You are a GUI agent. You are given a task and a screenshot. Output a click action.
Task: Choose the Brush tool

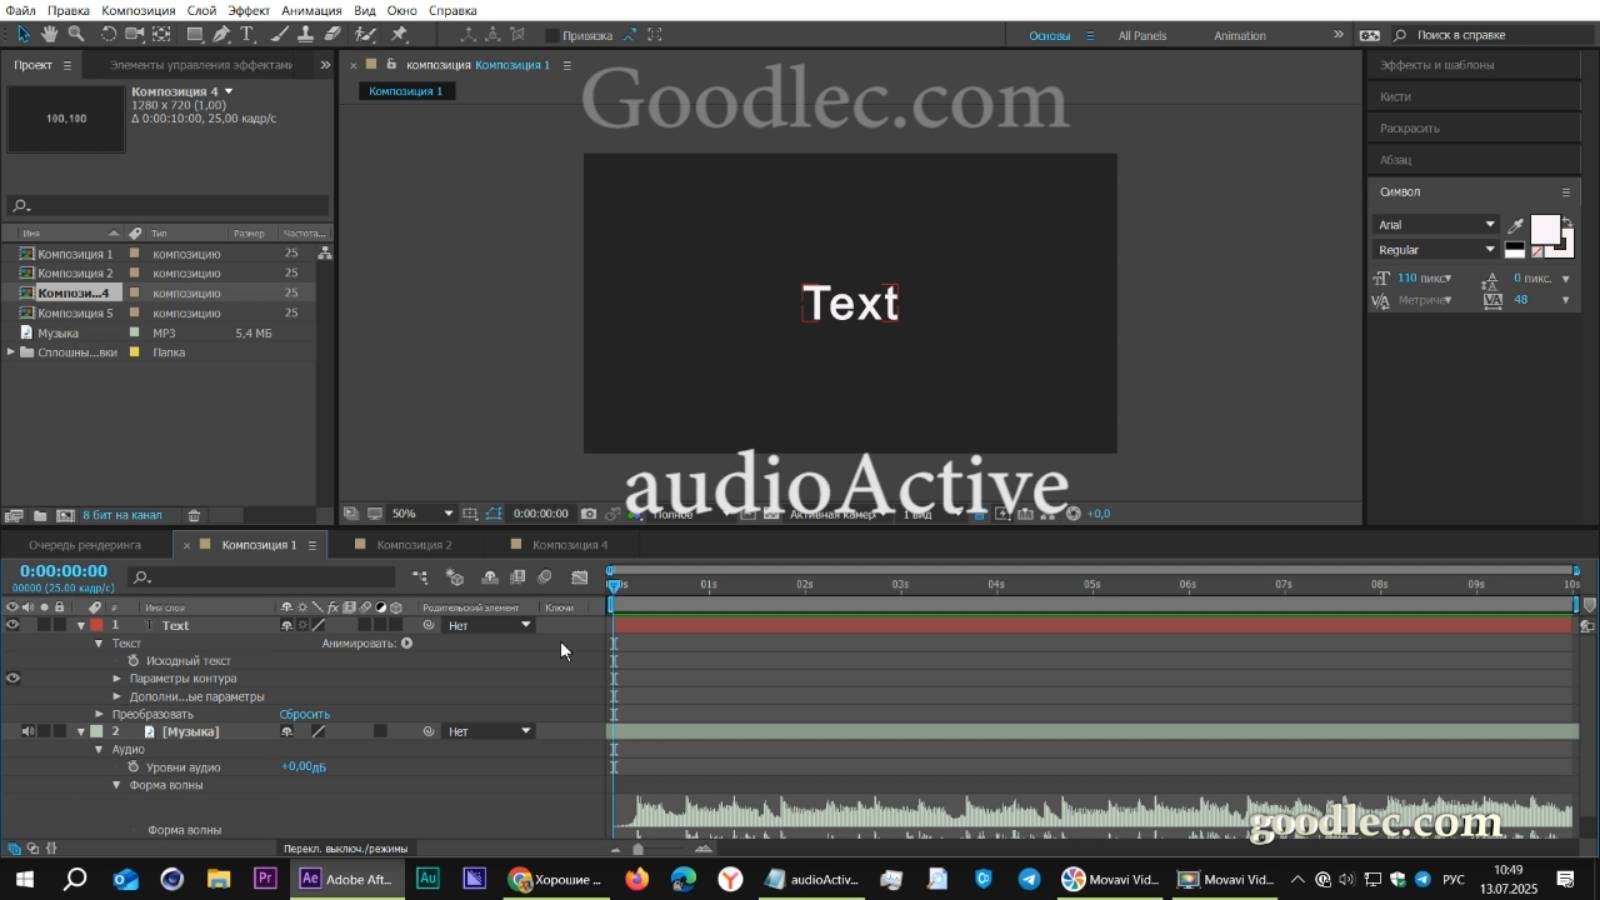click(x=278, y=33)
